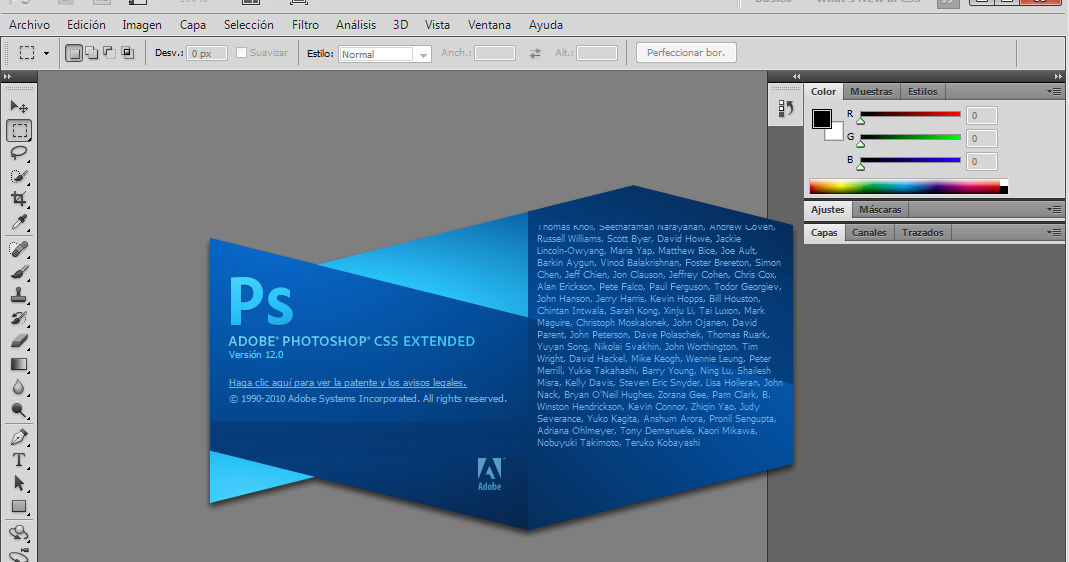Click the foreground color black swatch
The image size is (1069, 562).
pos(822,119)
